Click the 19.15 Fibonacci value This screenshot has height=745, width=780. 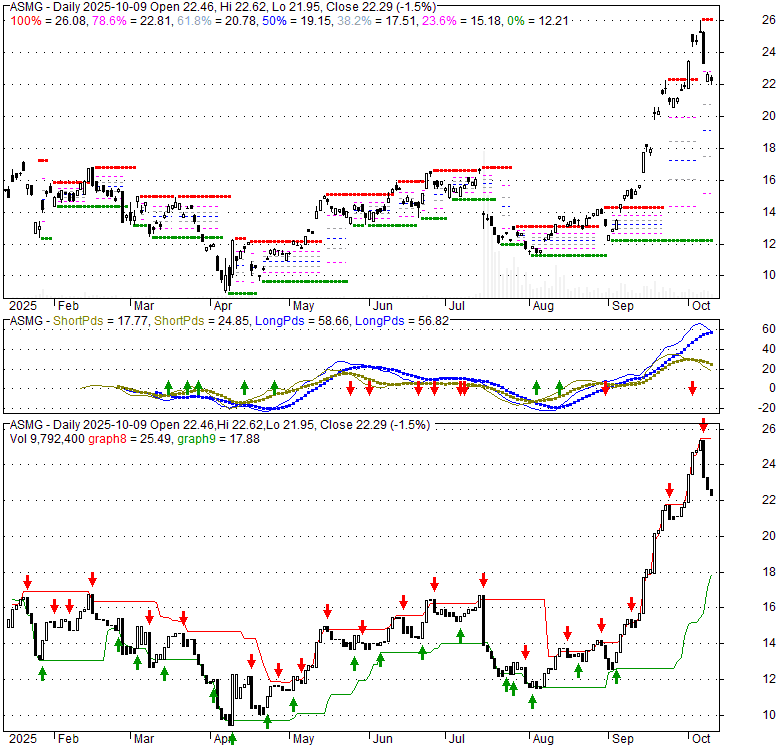[316, 21]
